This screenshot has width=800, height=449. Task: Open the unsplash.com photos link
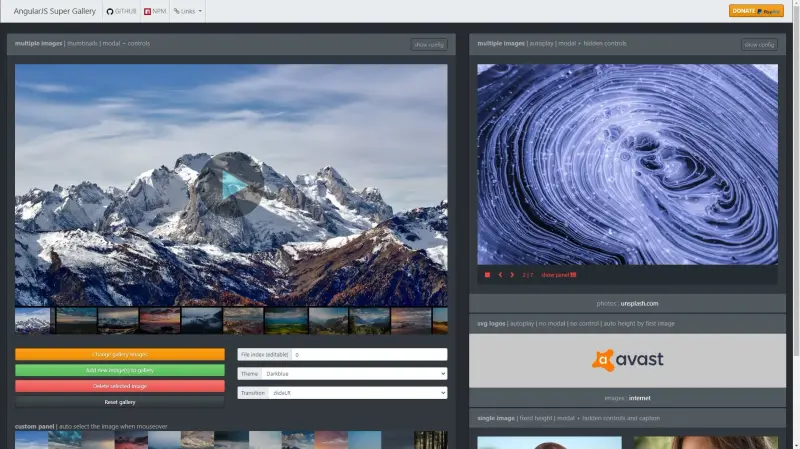[639, 304]
